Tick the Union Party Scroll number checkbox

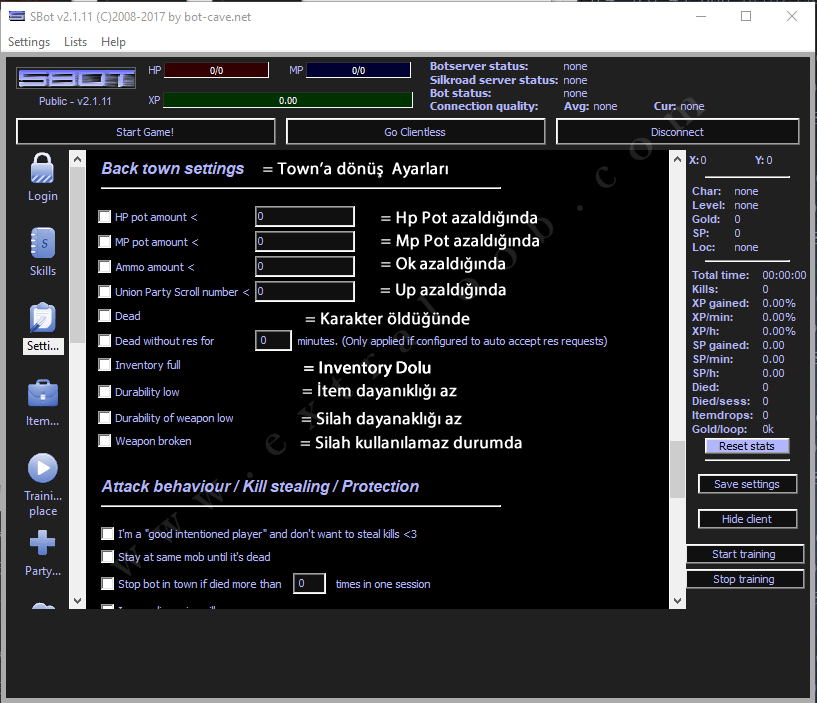[x=105, y=292]
